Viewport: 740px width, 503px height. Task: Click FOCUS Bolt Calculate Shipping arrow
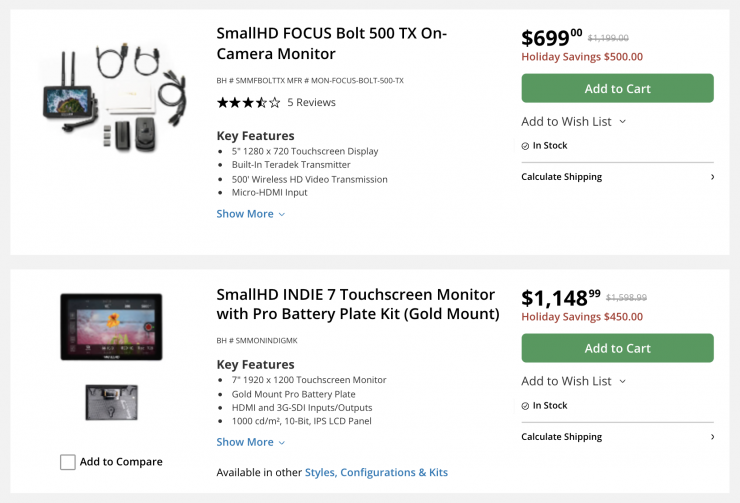point(712,177)
